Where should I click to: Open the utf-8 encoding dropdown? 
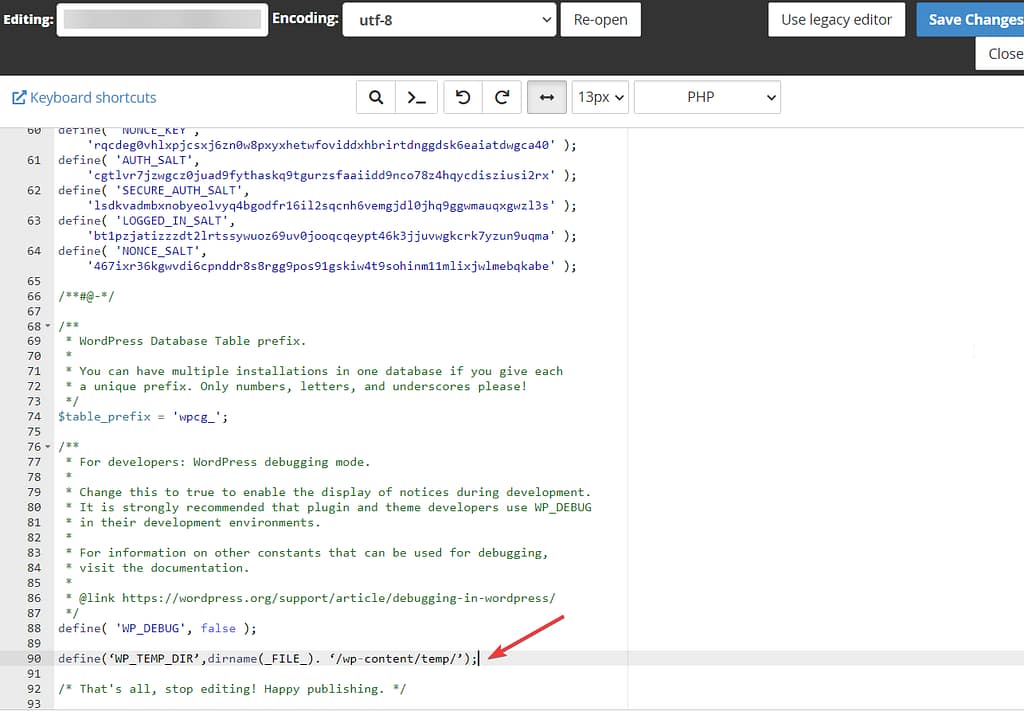coord(448,19)
